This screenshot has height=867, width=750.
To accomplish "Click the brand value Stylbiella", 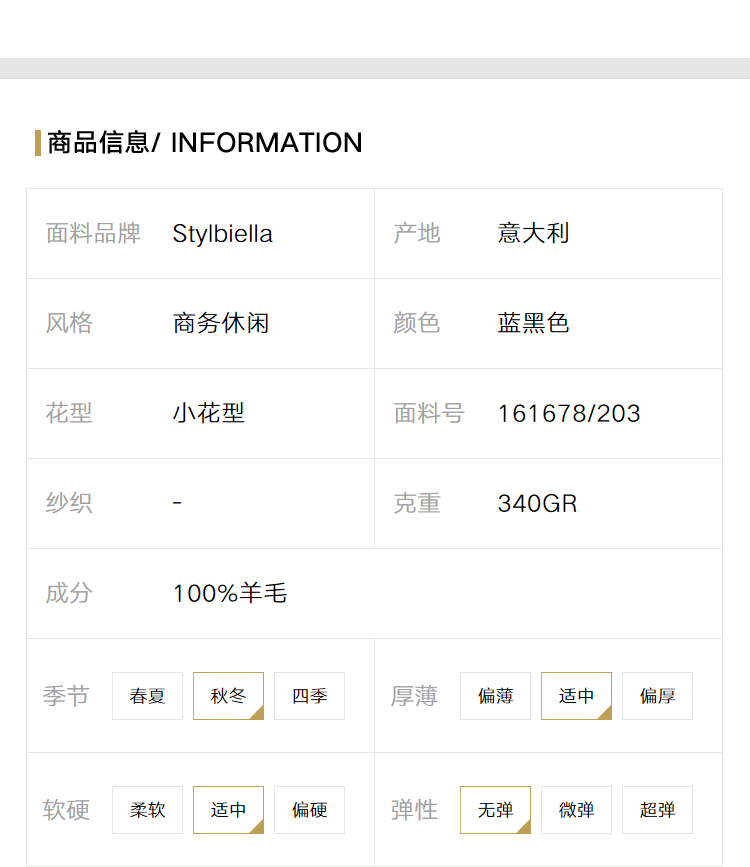I will click(x=222, y=234).
